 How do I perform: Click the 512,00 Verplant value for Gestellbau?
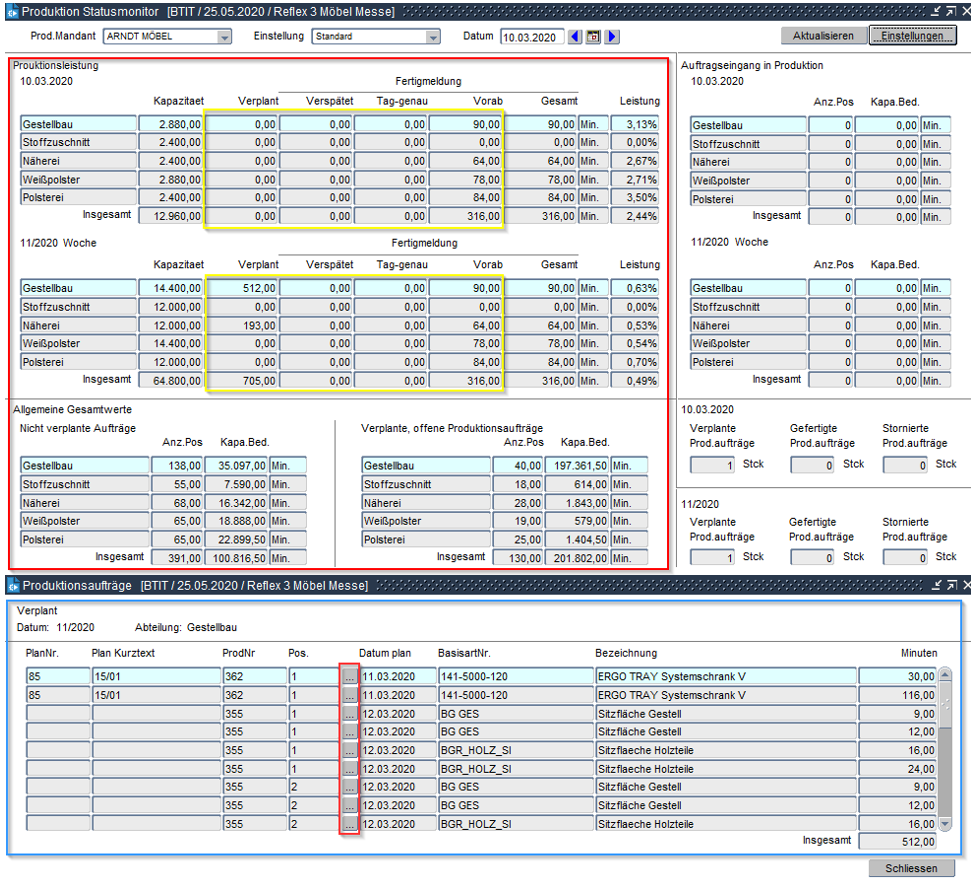241,288
